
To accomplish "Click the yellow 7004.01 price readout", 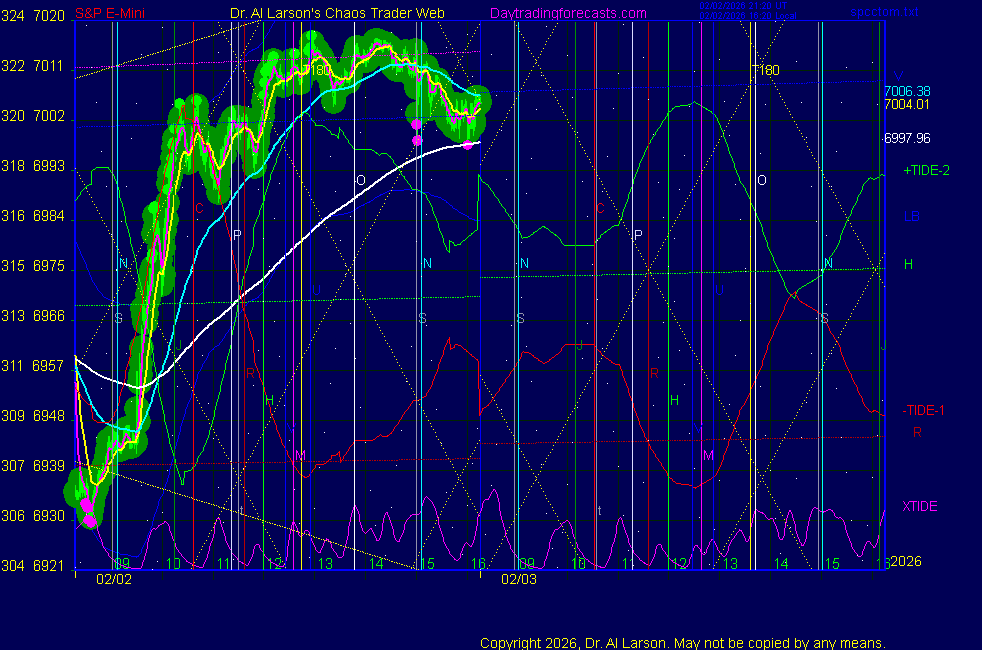I will tap(906, 104).
